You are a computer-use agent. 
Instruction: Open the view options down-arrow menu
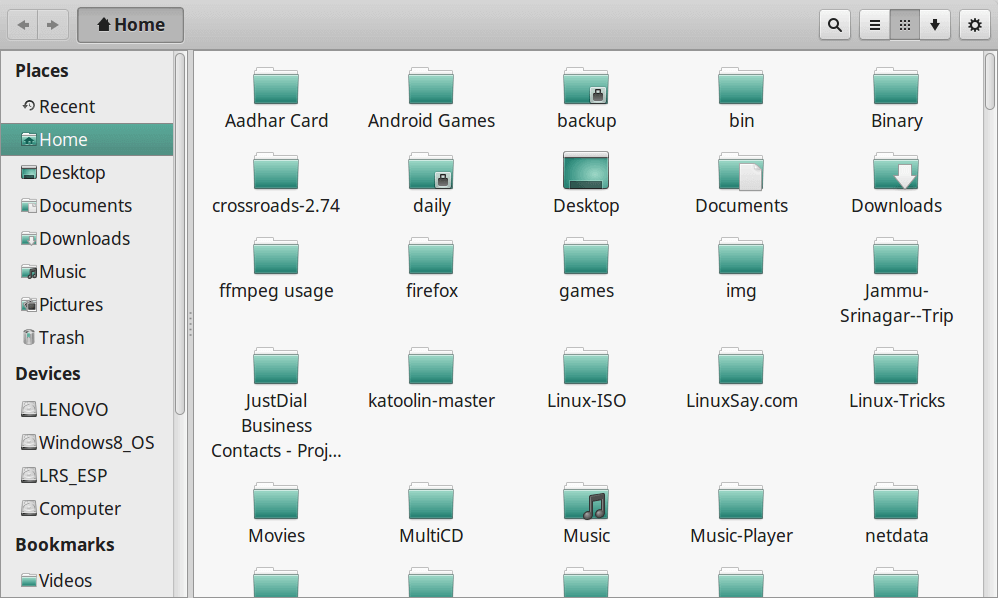point(934,25)
